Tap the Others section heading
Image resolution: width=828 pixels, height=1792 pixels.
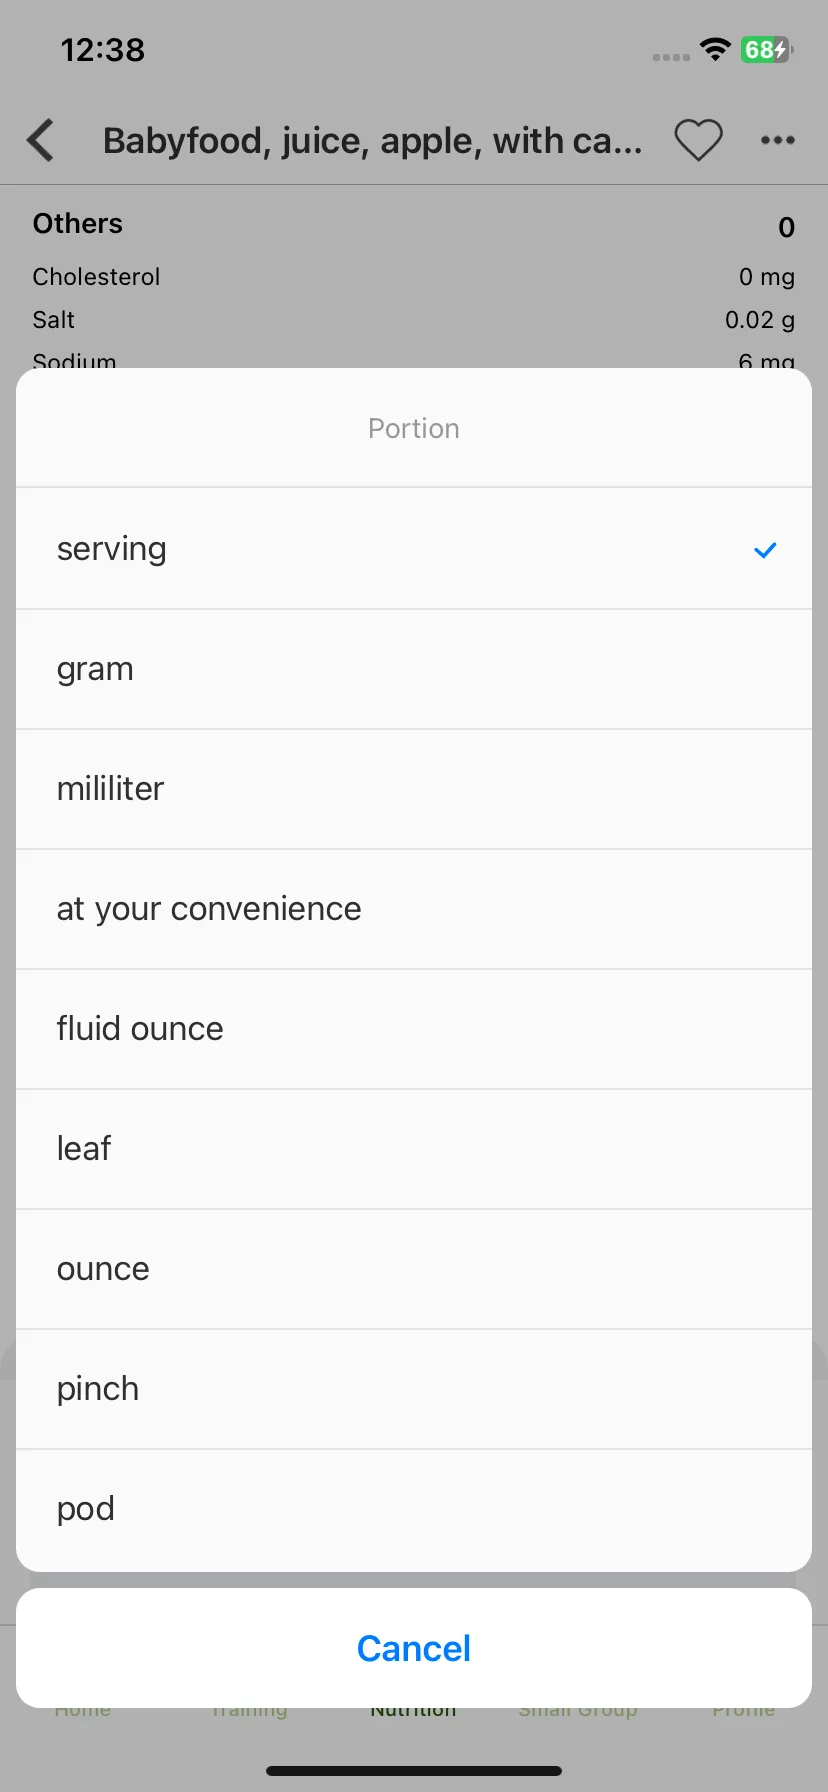pos(78,223)
